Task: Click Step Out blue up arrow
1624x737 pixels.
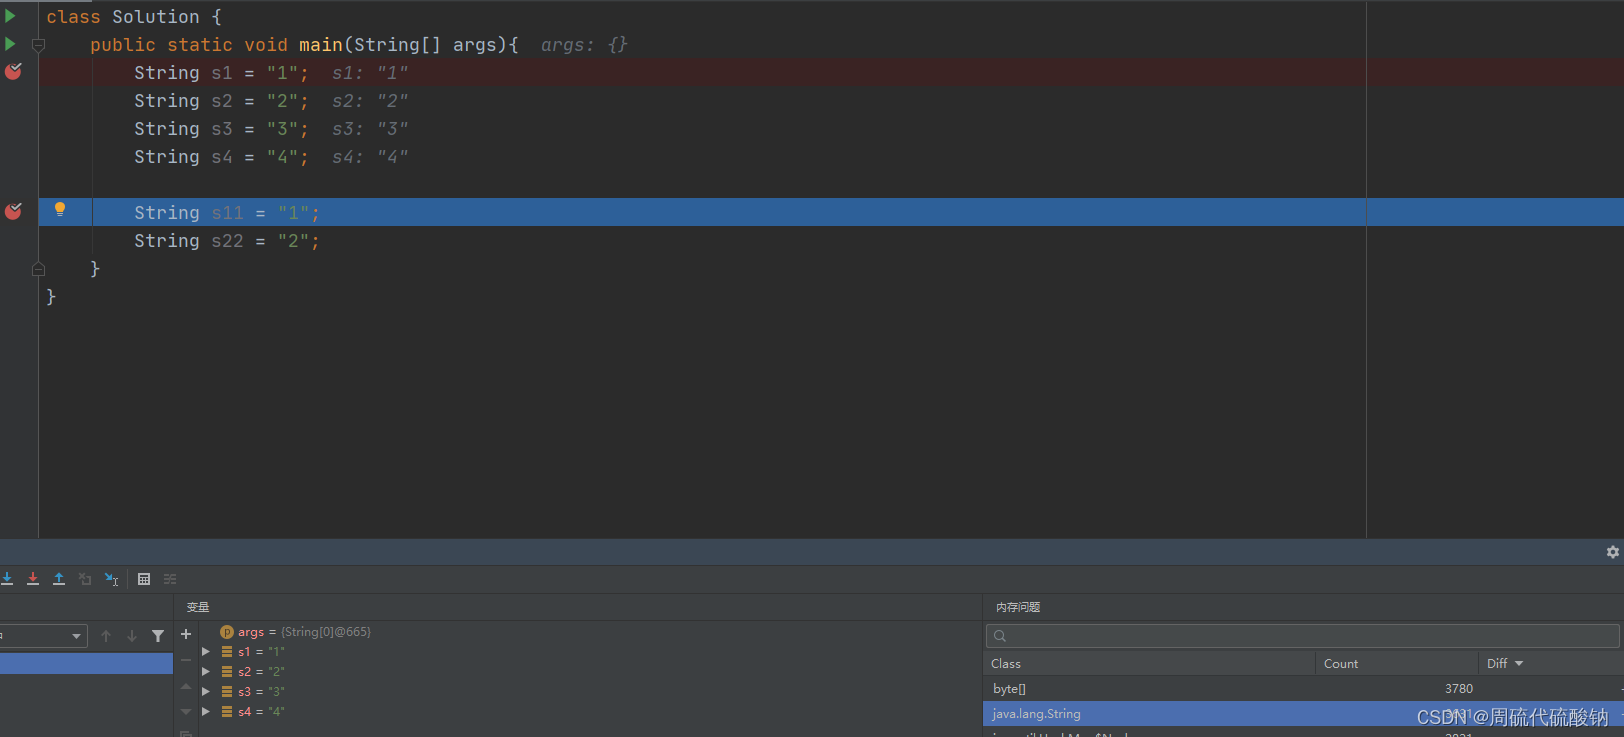Action: point(59,579)
